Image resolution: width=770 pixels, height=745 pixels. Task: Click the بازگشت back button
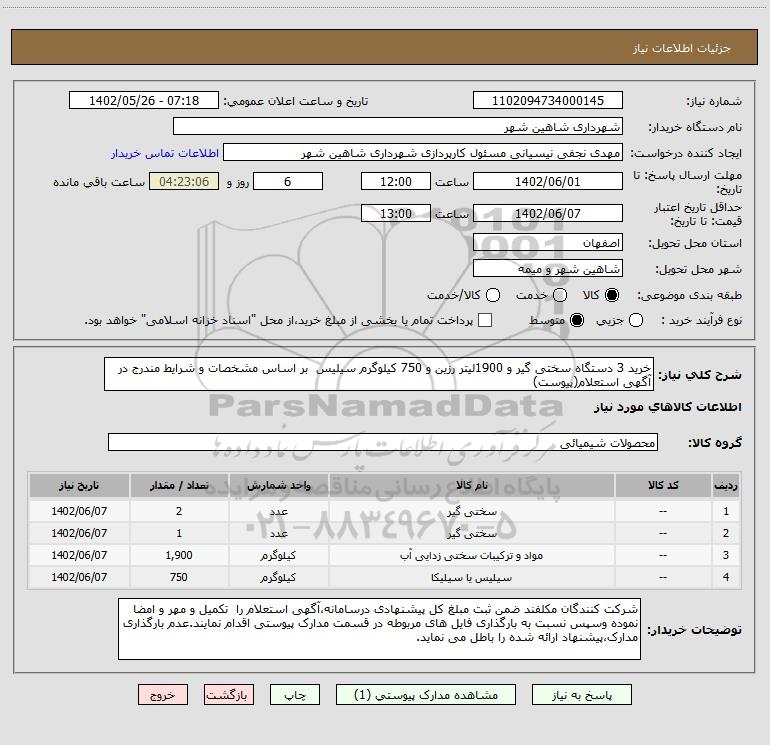(x=229, y=695)
